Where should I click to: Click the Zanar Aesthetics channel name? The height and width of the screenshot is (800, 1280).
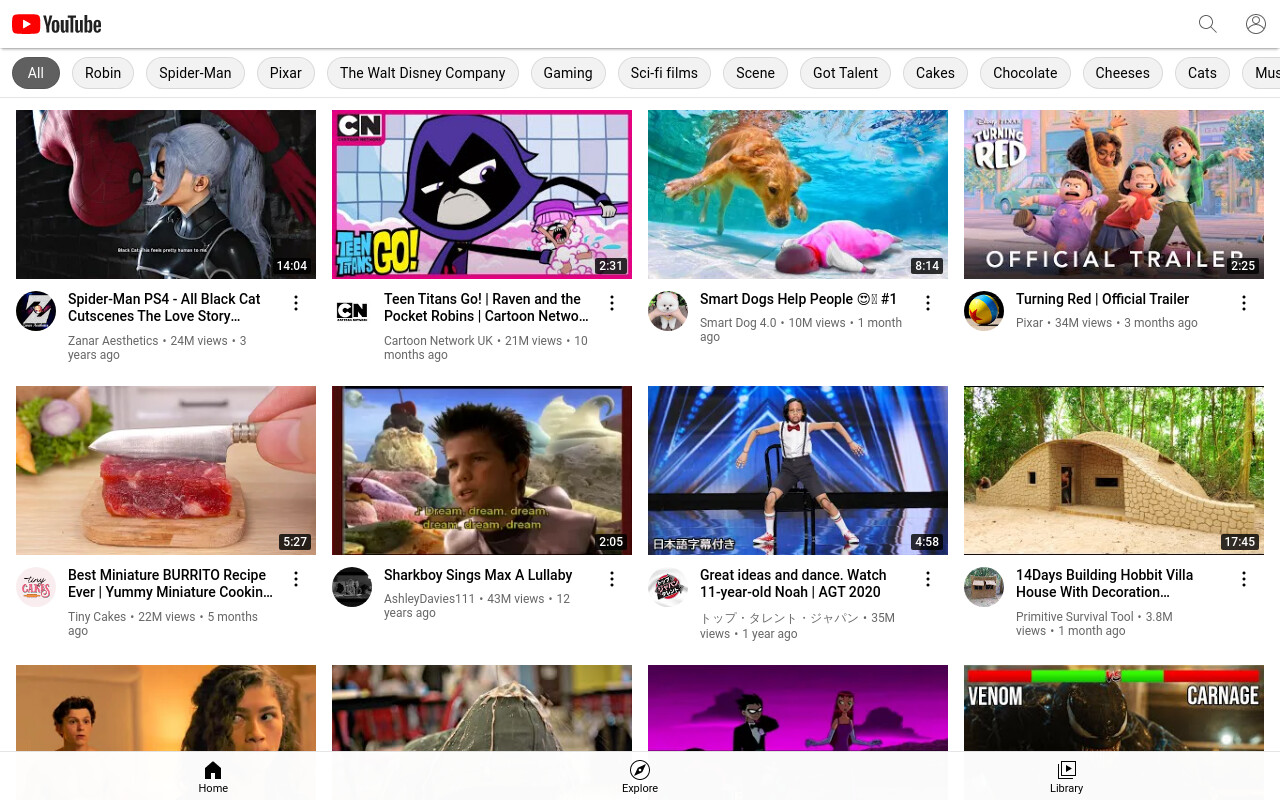pyautogui.click(x=113, y=341)
